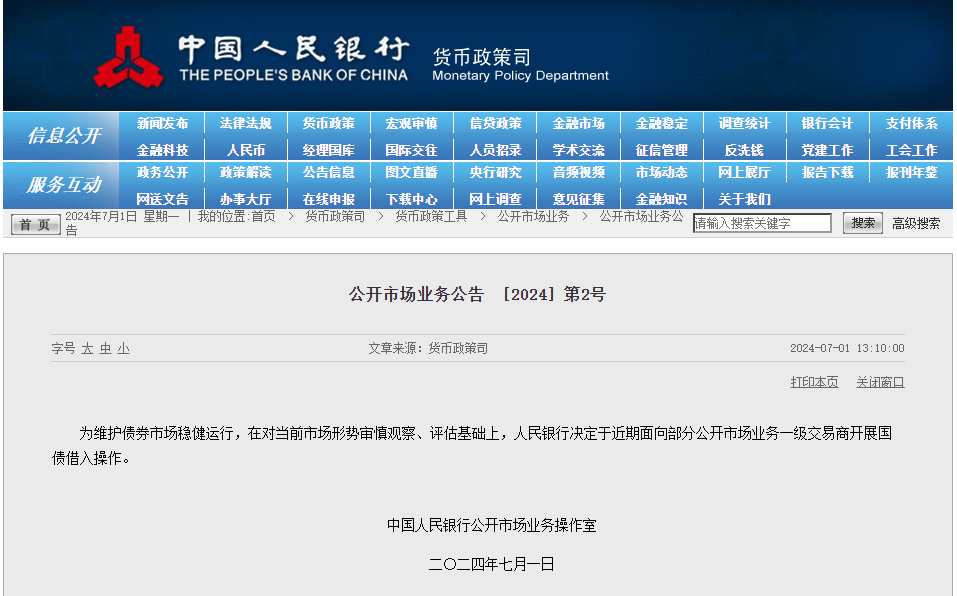957x596 pixels.
Task: Go to 反洗钱 page
Action: pos(744,150)
